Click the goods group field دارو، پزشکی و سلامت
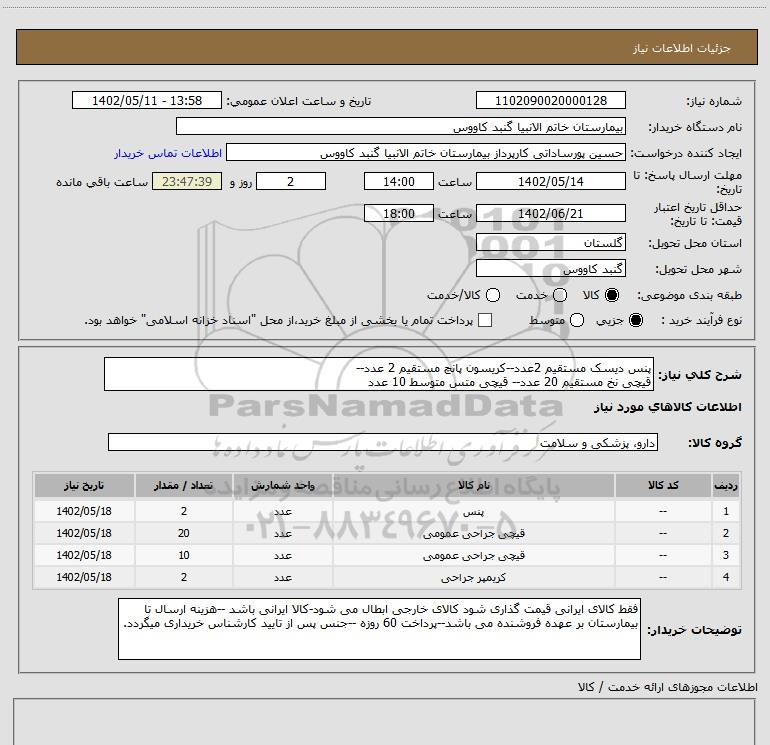770x745 pixels. click(x=383, y=442)
